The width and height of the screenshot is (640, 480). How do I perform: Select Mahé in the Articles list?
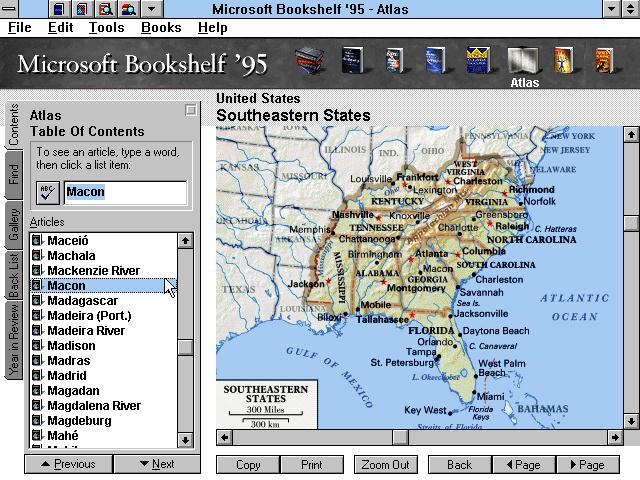104,436
